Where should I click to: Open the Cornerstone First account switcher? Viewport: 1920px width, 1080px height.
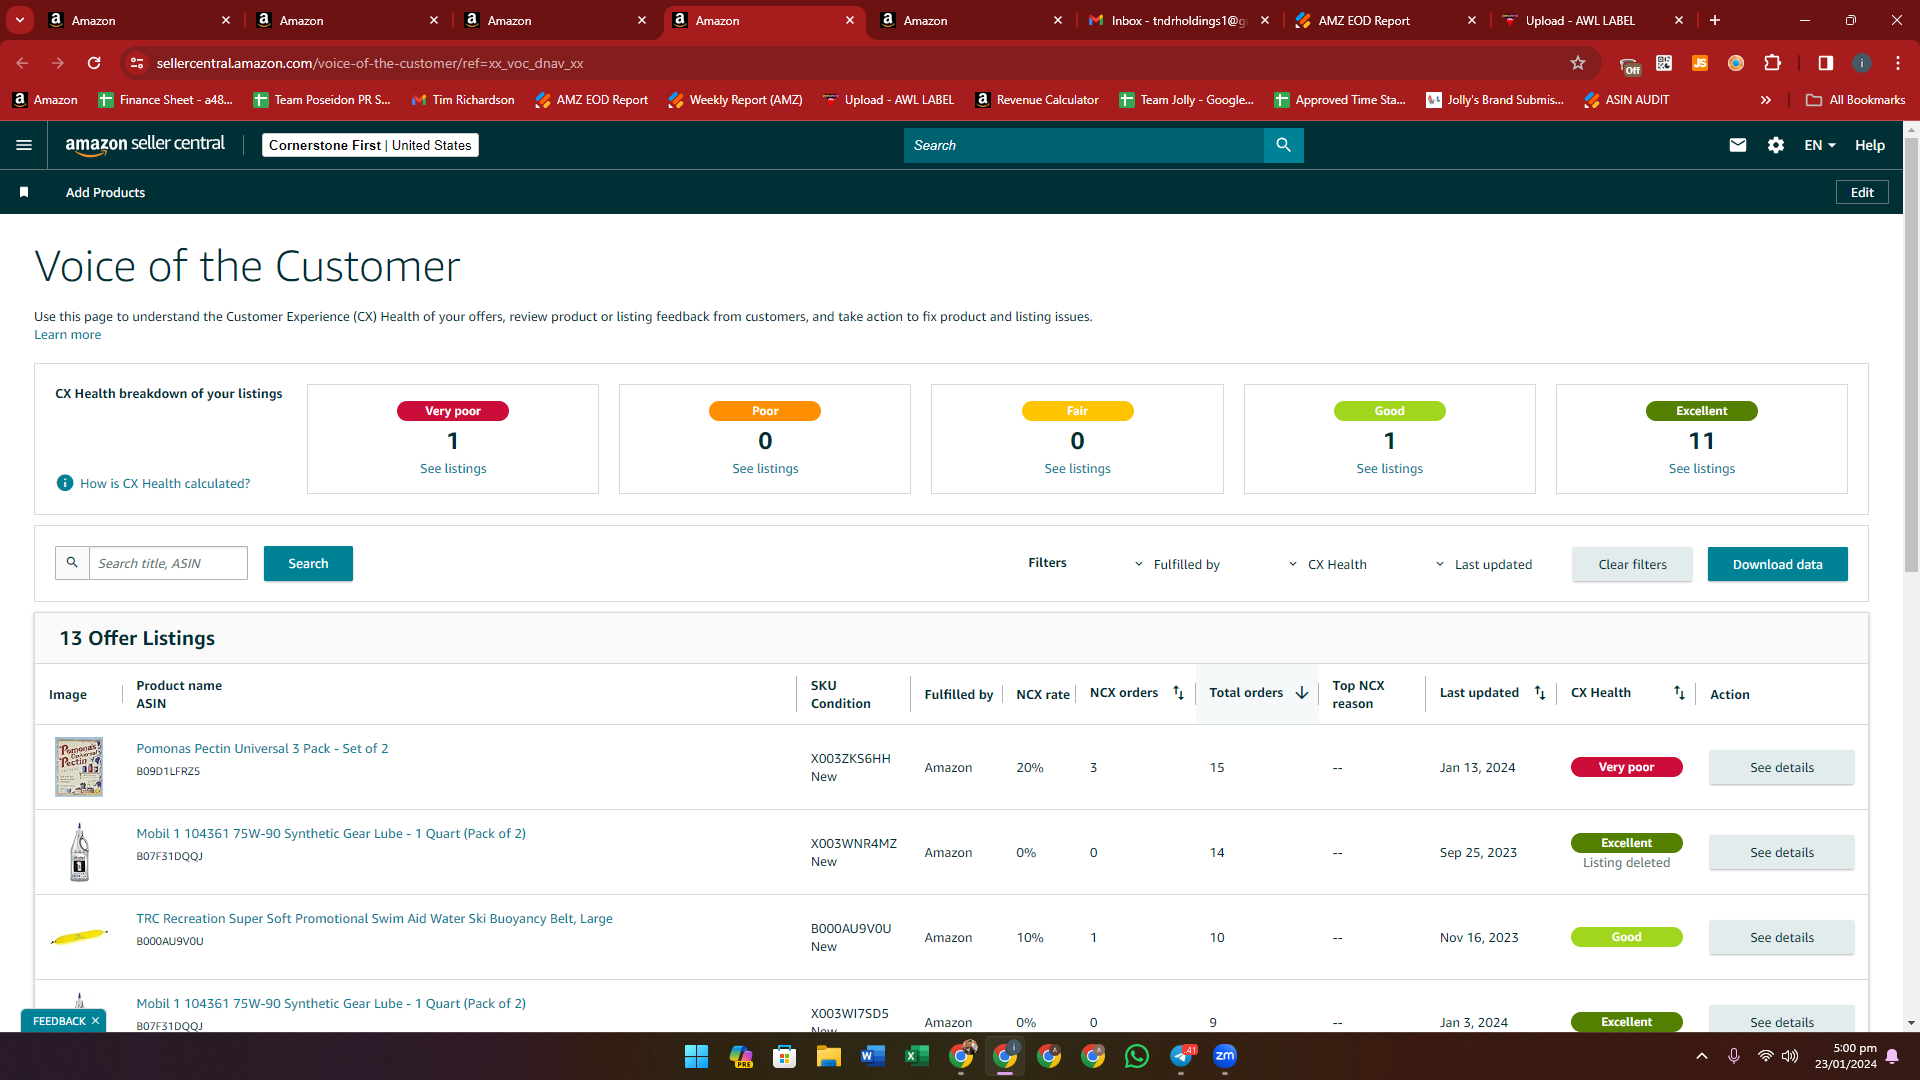pos(370,145)
